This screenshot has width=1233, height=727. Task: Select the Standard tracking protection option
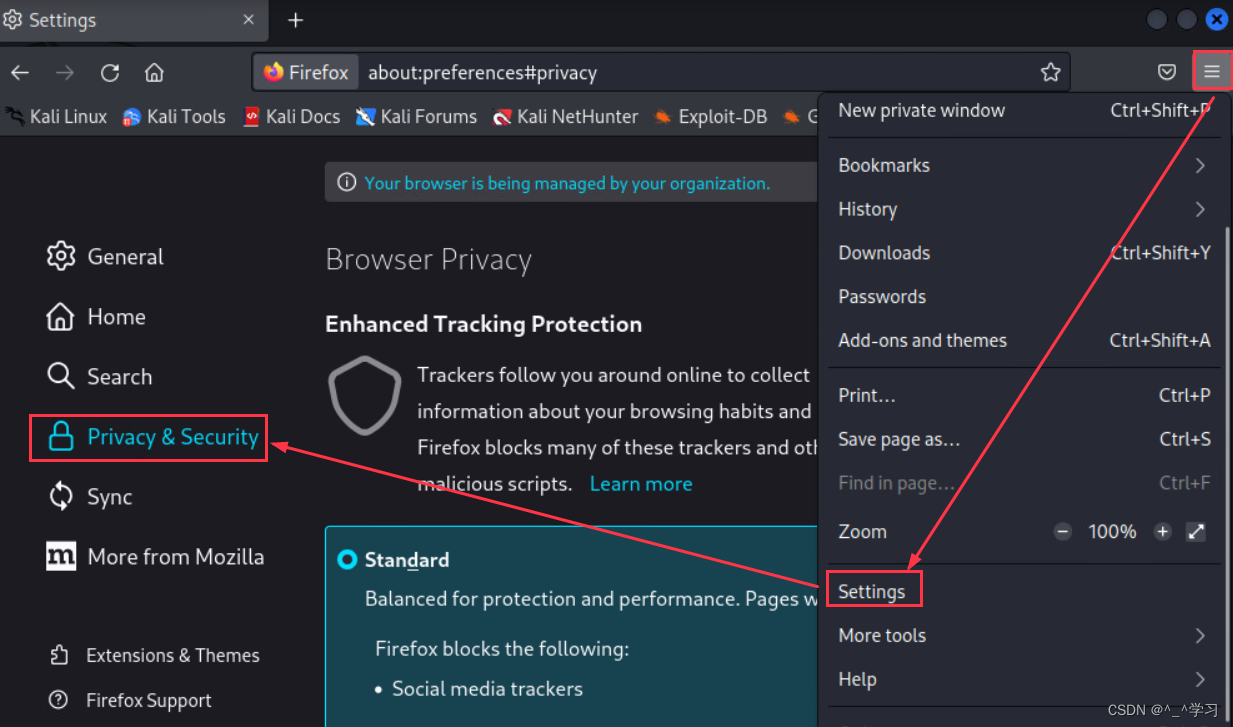347,560
